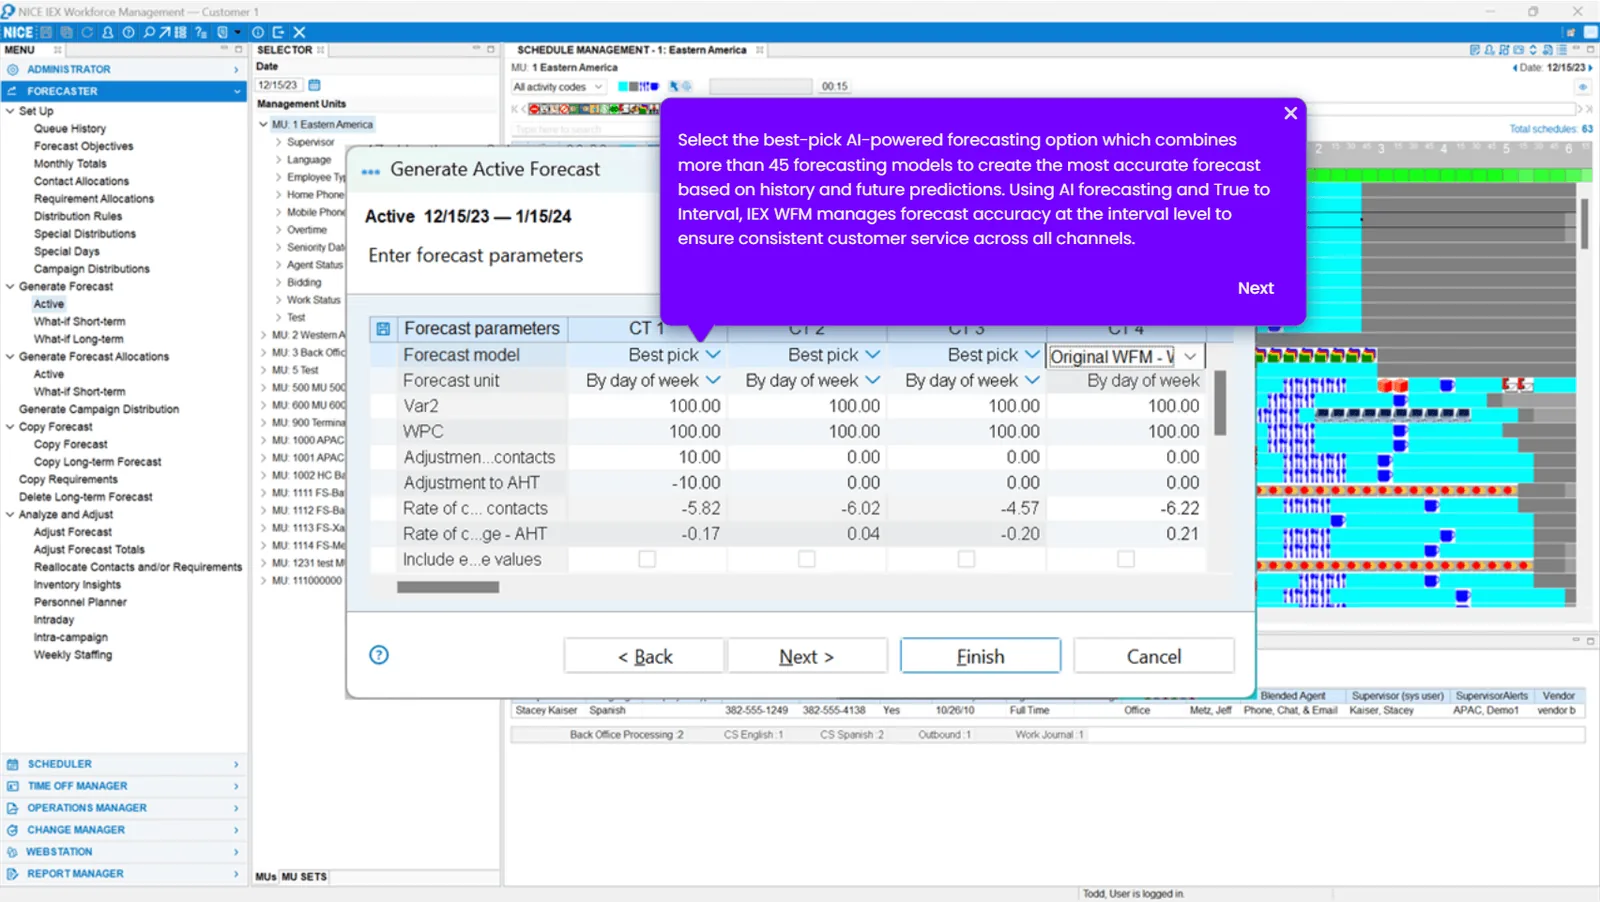Click the eye visibility icon in Schedule Management
This screenshot has height=902, width=1600.
click(x=1583, y=87)
